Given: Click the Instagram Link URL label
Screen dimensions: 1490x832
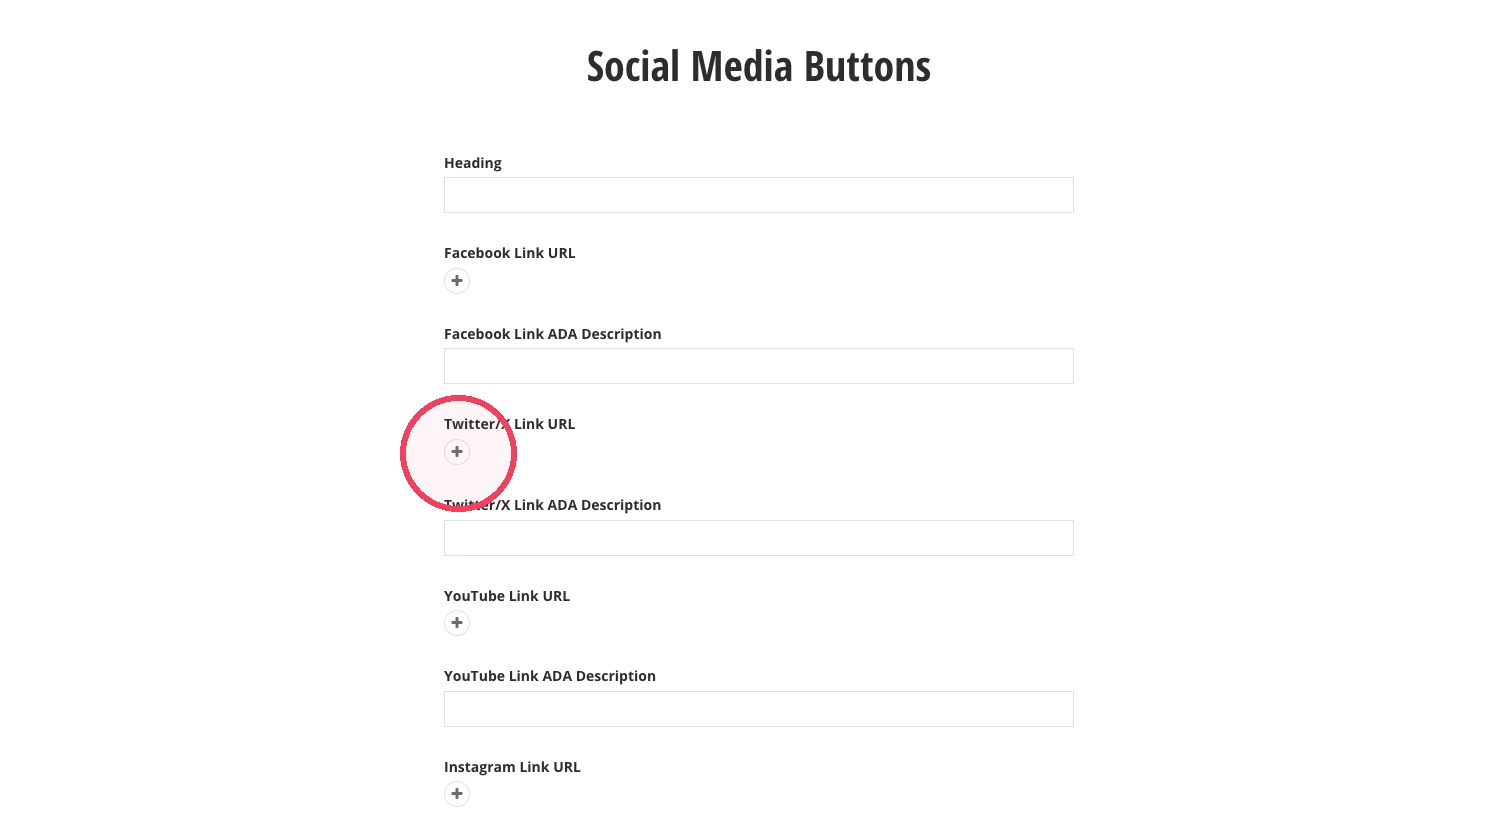Looking at the screenshot, I should point(512,767).
